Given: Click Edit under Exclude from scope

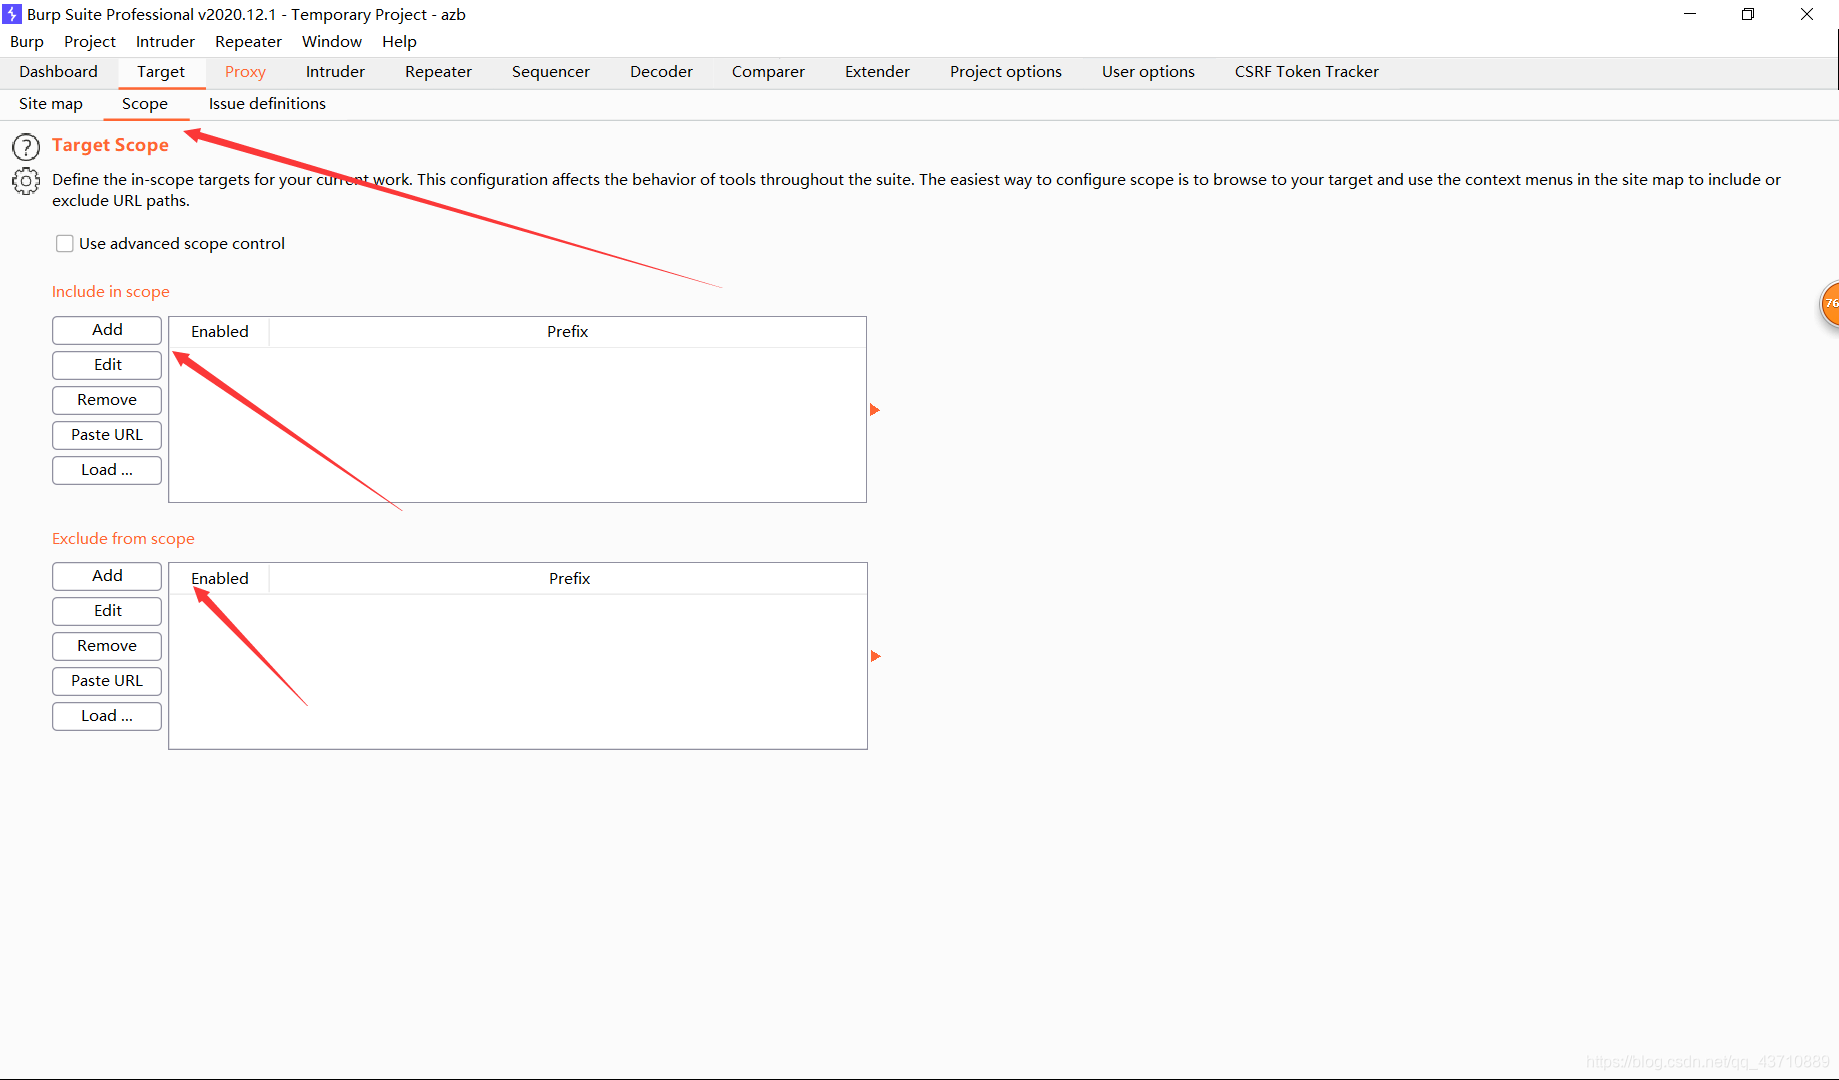Looking at the screenshot, I should pos(107,611).
